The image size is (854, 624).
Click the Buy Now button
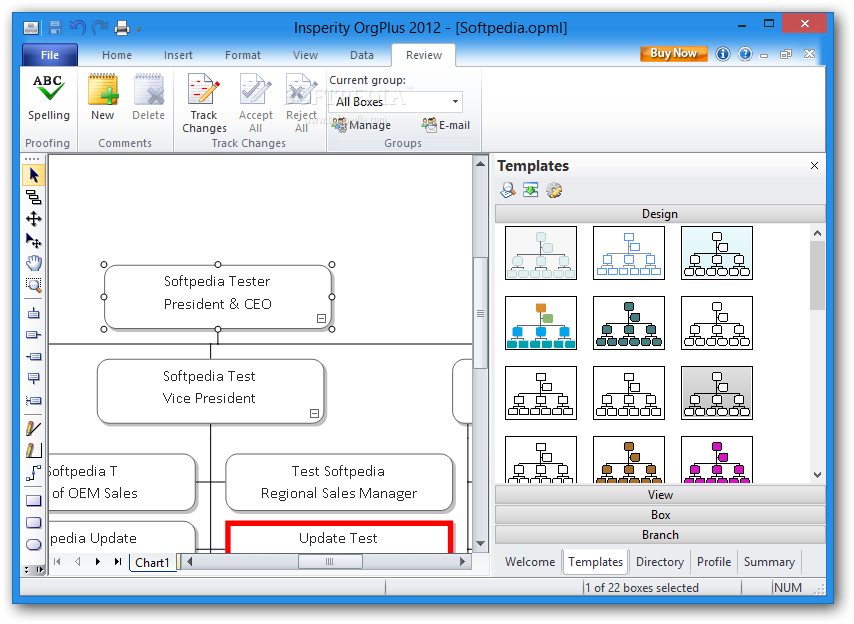(x=674, y=53)
